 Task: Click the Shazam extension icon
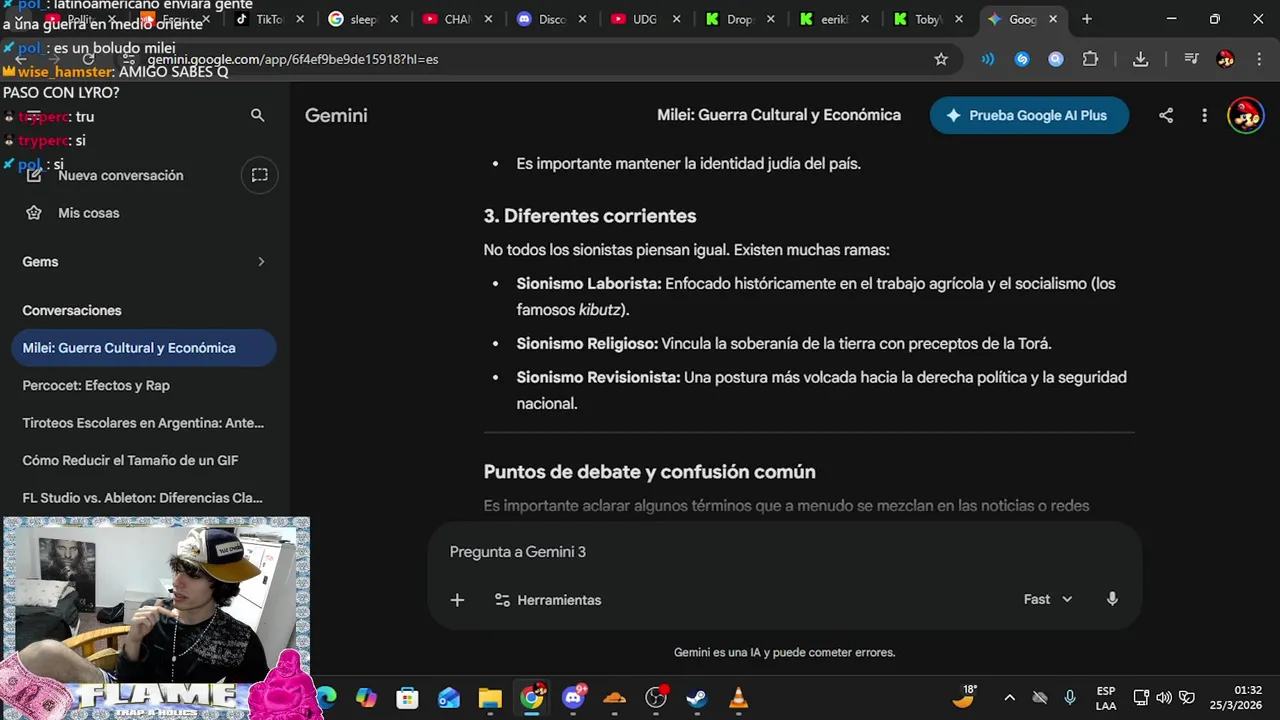[1022, 59]
